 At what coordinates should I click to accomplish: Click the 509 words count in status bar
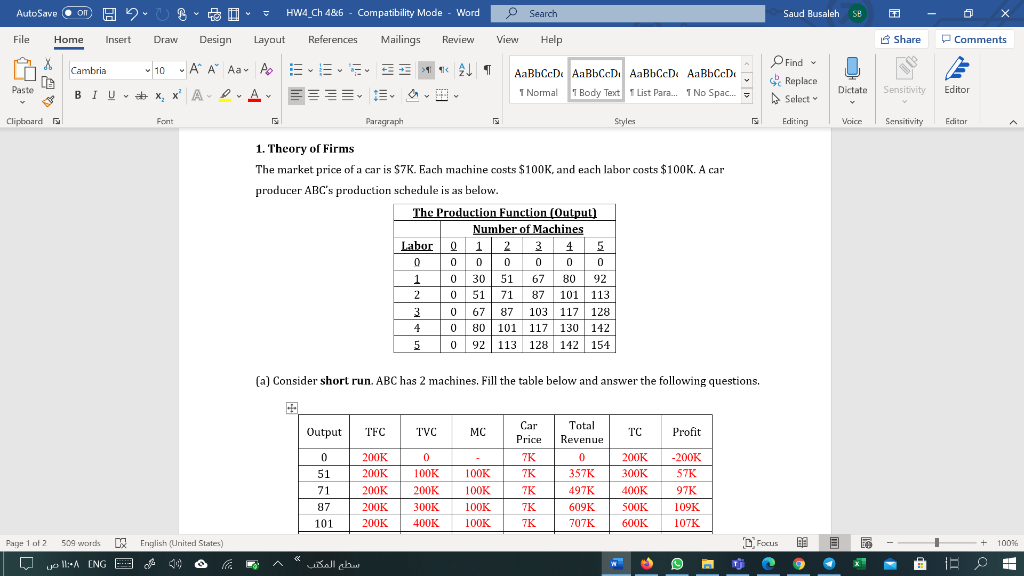click(x=81, y=543)
